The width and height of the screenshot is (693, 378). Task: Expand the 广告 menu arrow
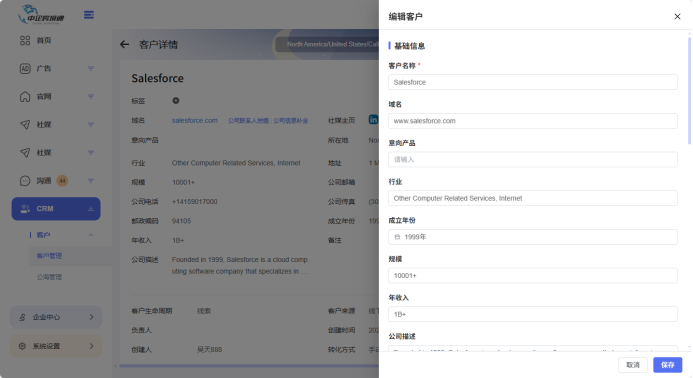point(91,69)
